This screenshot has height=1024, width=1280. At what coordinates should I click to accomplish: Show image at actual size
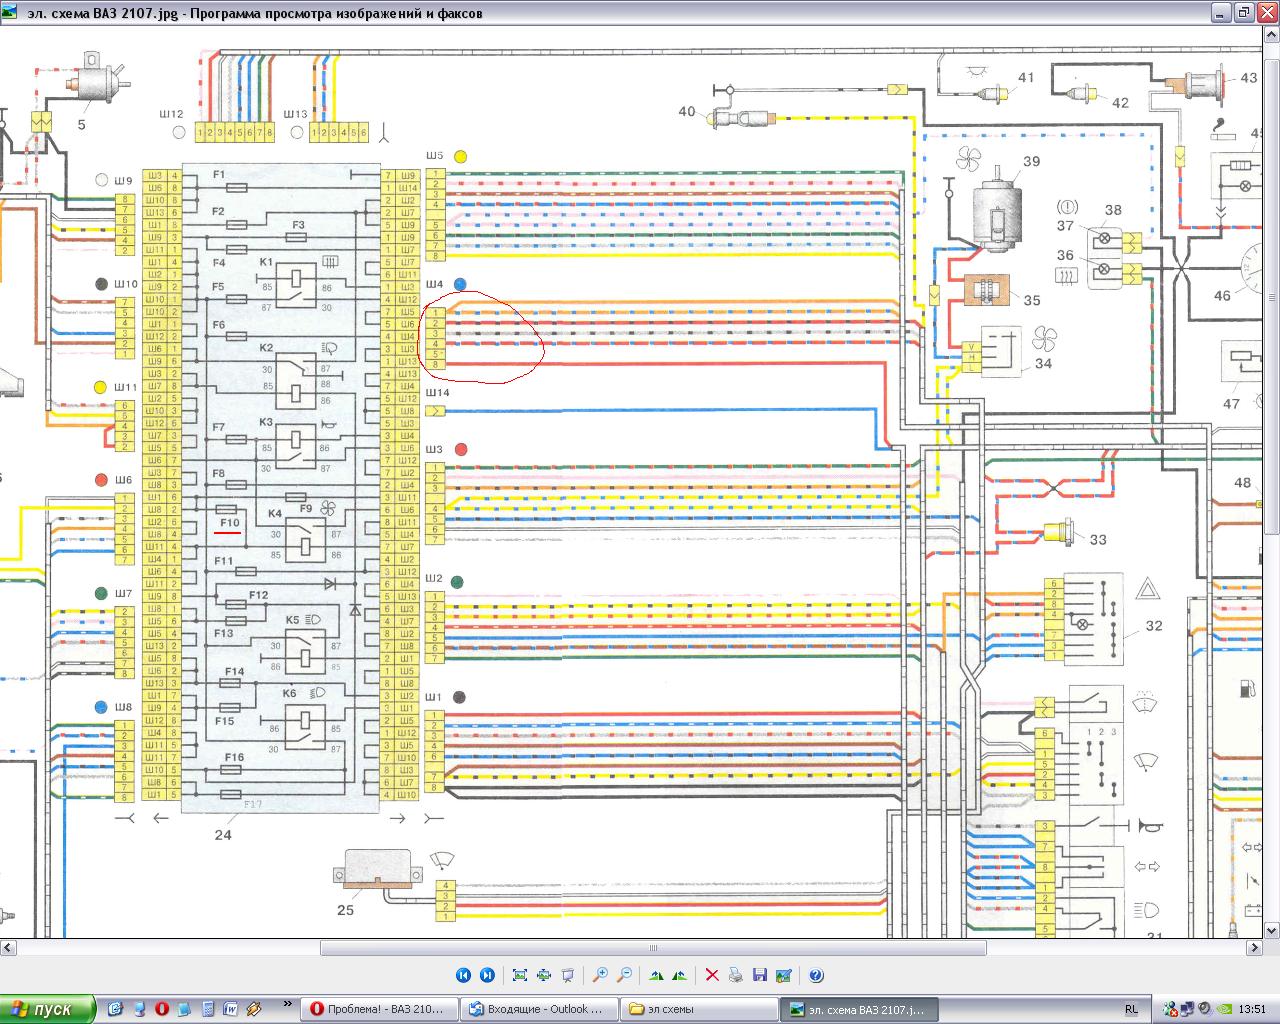(x=544, y=975)
